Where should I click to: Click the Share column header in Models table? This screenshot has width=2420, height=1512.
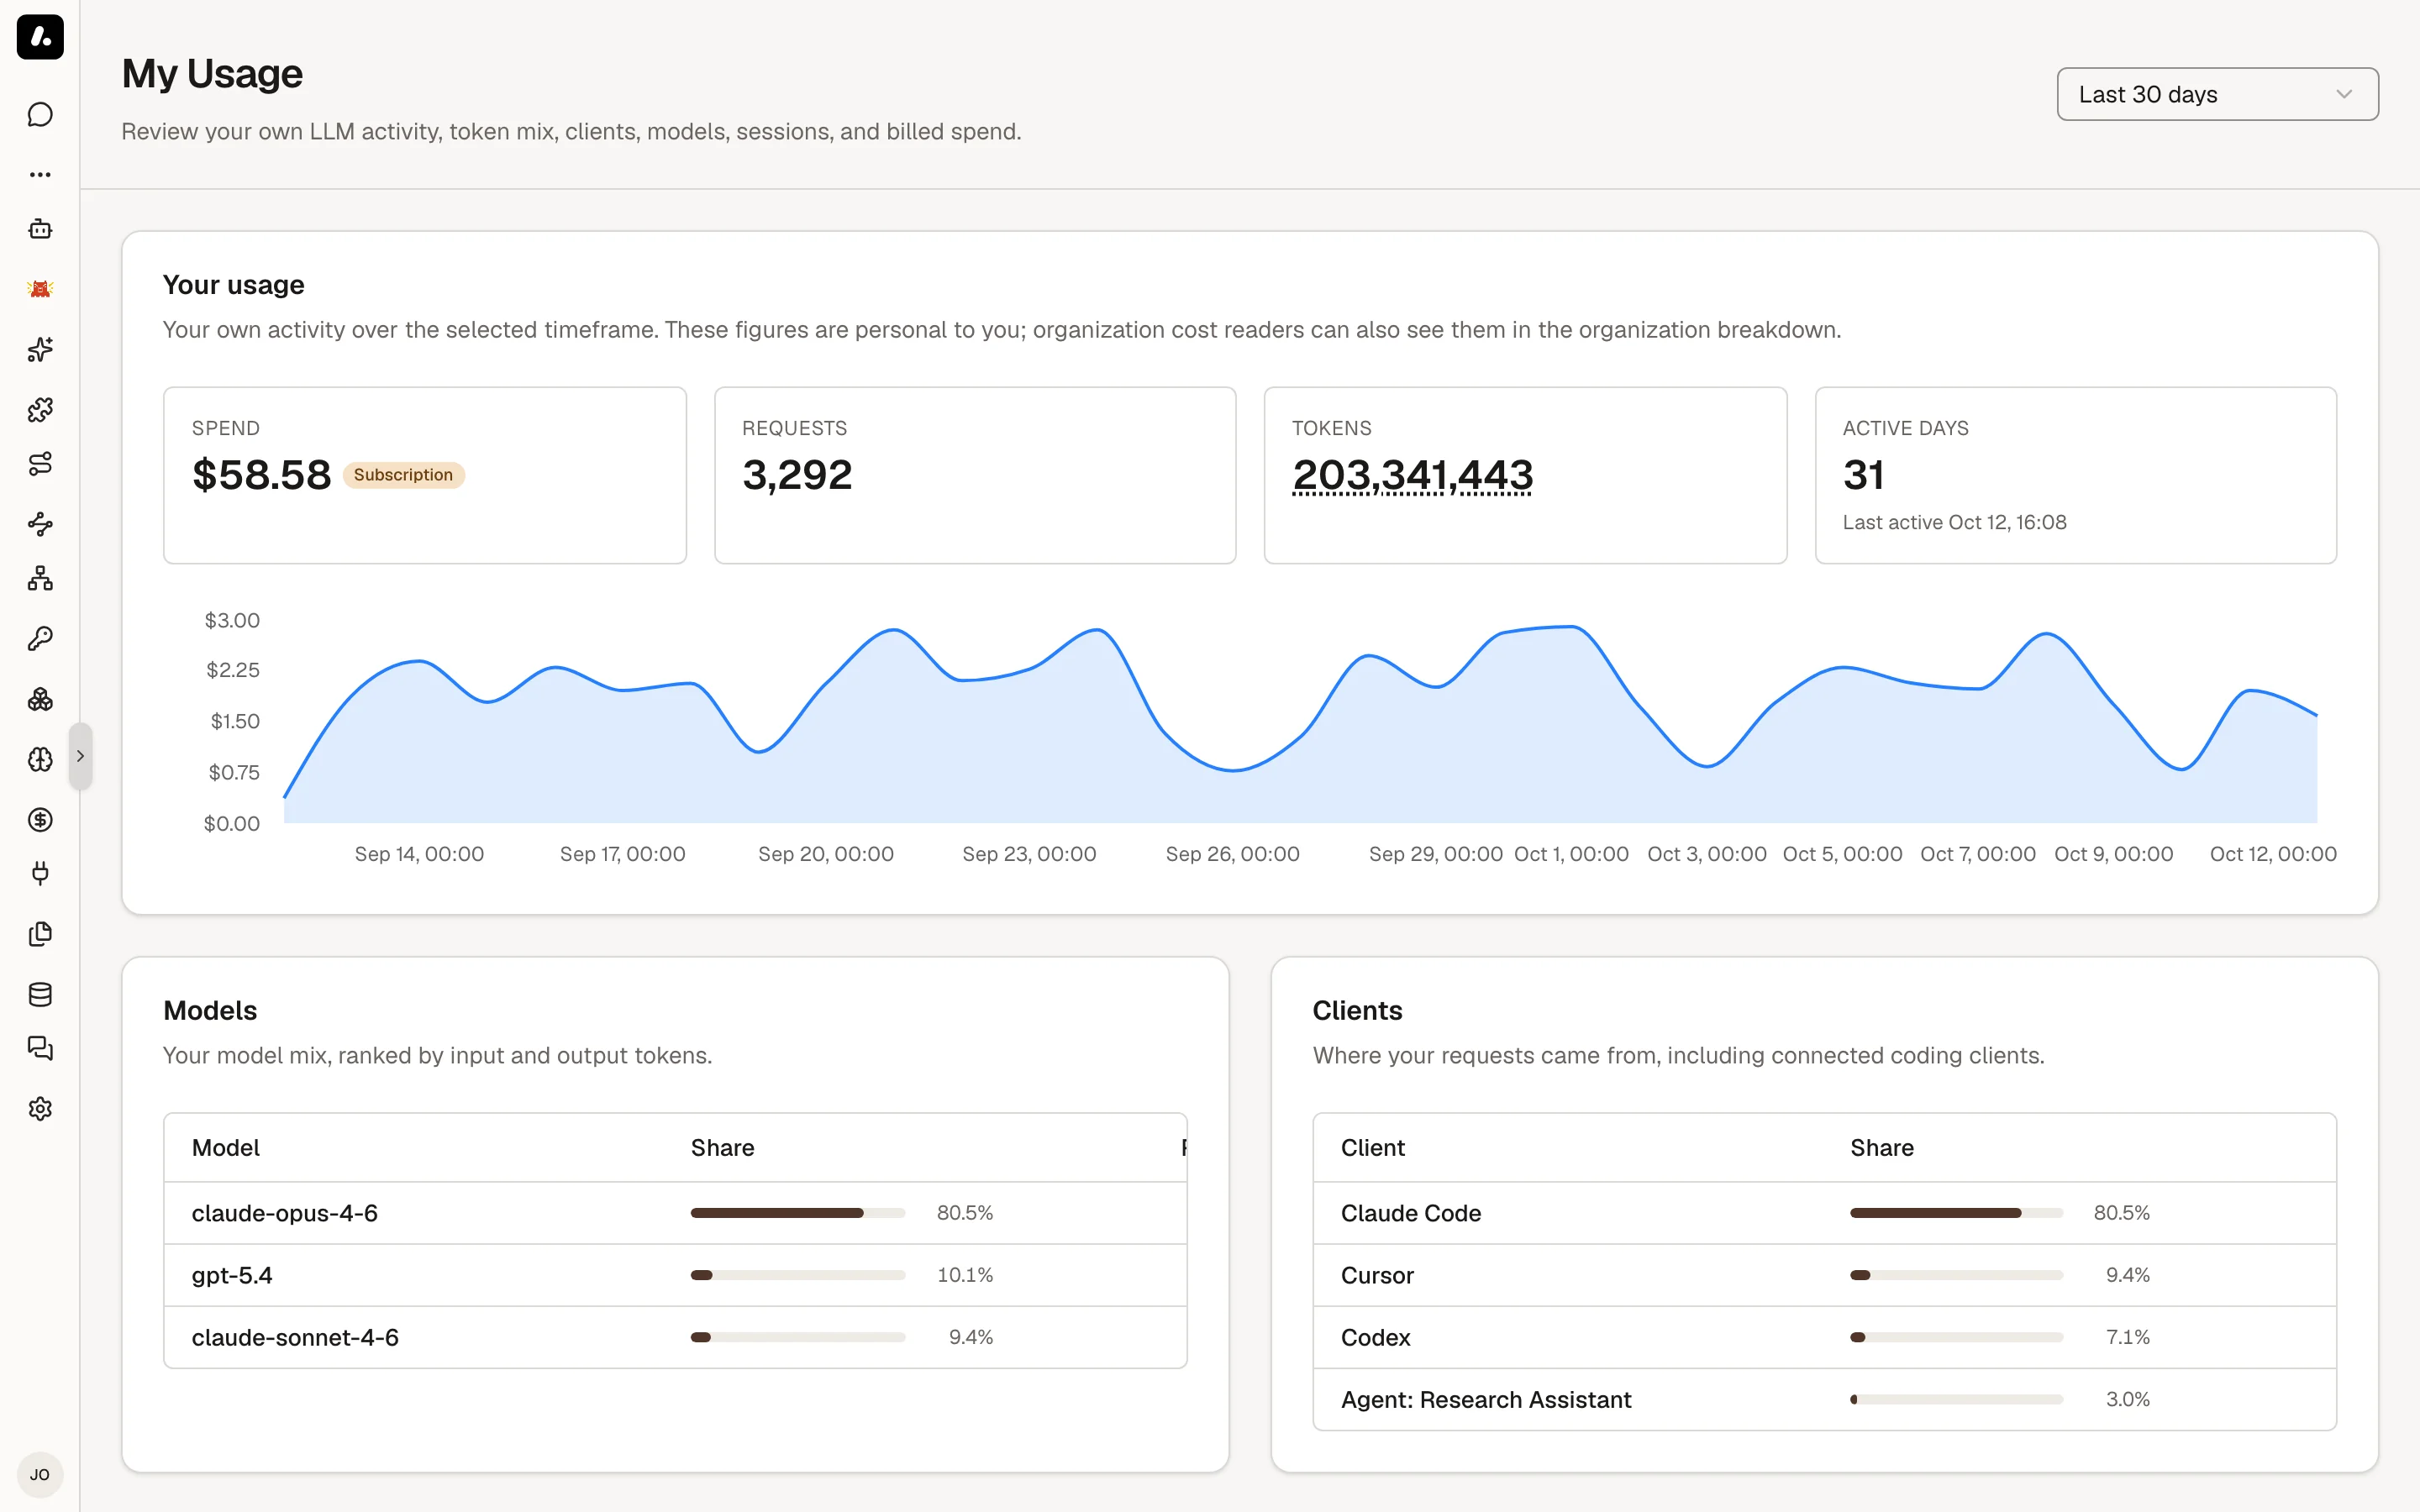[x=722, y=1148]
